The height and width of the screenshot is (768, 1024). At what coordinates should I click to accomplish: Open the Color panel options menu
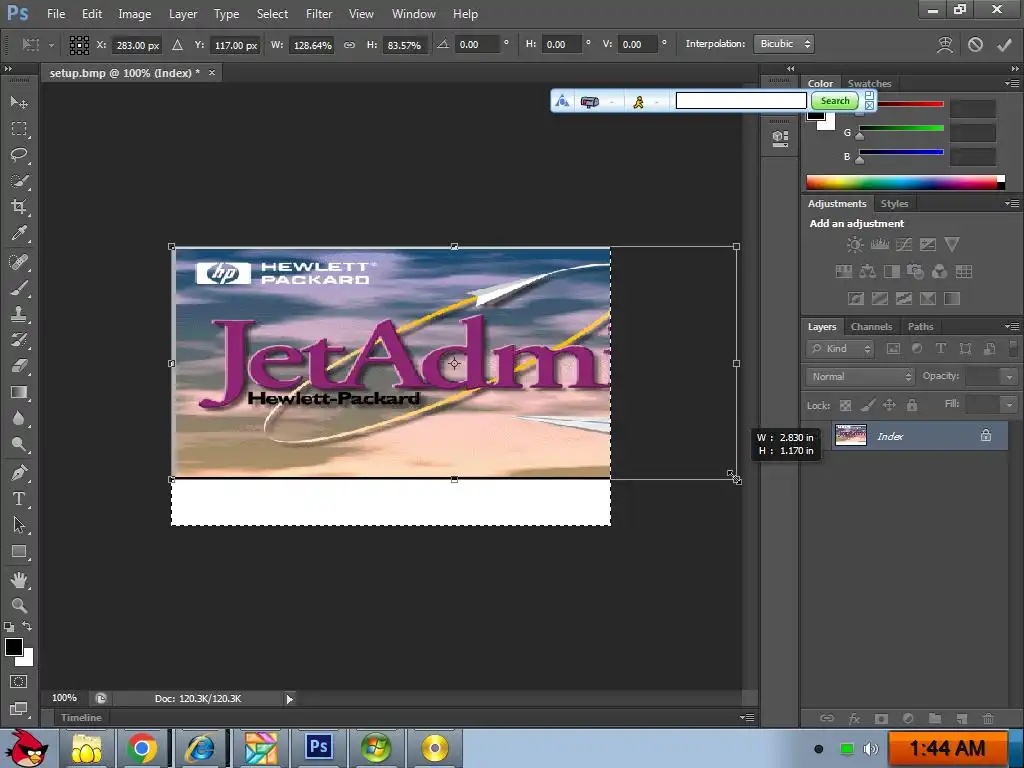tap(1012, 84)
